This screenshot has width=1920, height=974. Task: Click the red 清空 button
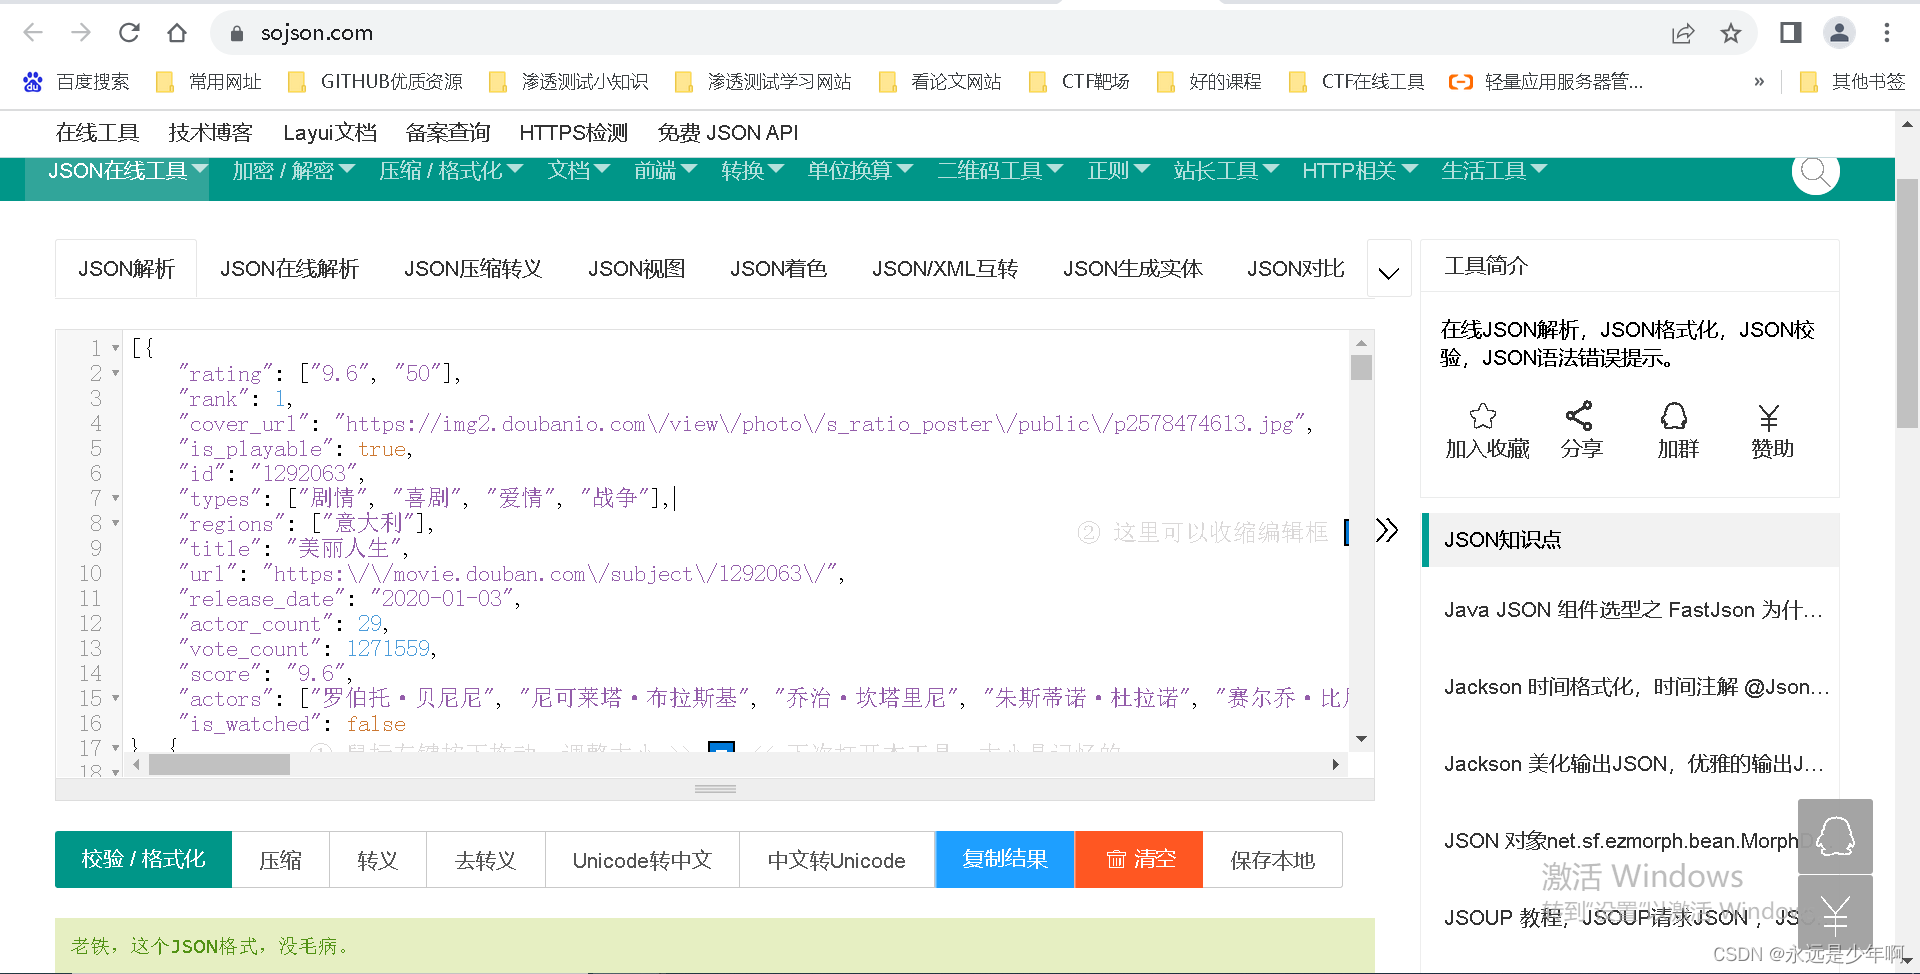click(x=1139, y=859)
